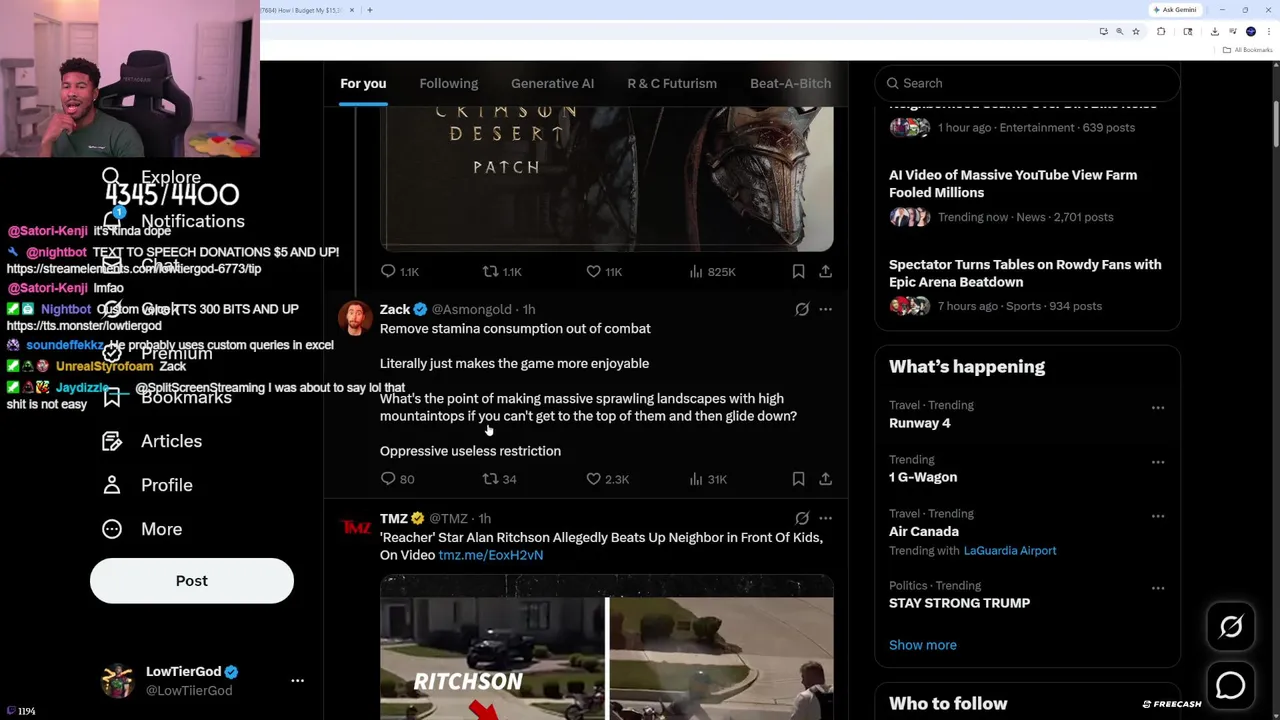Screen dimensions: 1280x720
Task: Open more options for STAY STRONG TRUMP trend
Action: click(x=1157, y=588)
